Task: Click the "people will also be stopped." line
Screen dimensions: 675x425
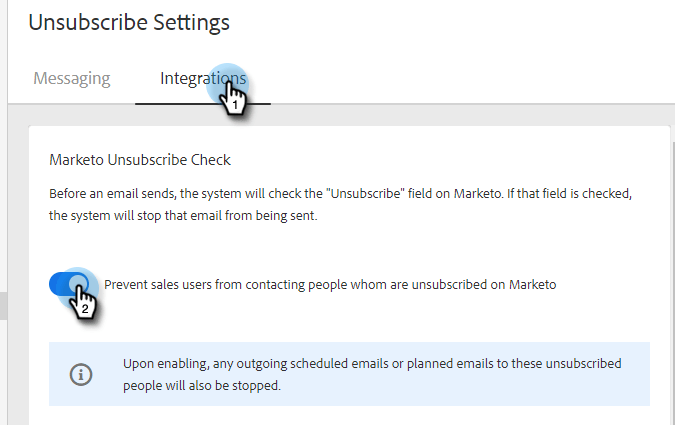Action: coord(202,385)
